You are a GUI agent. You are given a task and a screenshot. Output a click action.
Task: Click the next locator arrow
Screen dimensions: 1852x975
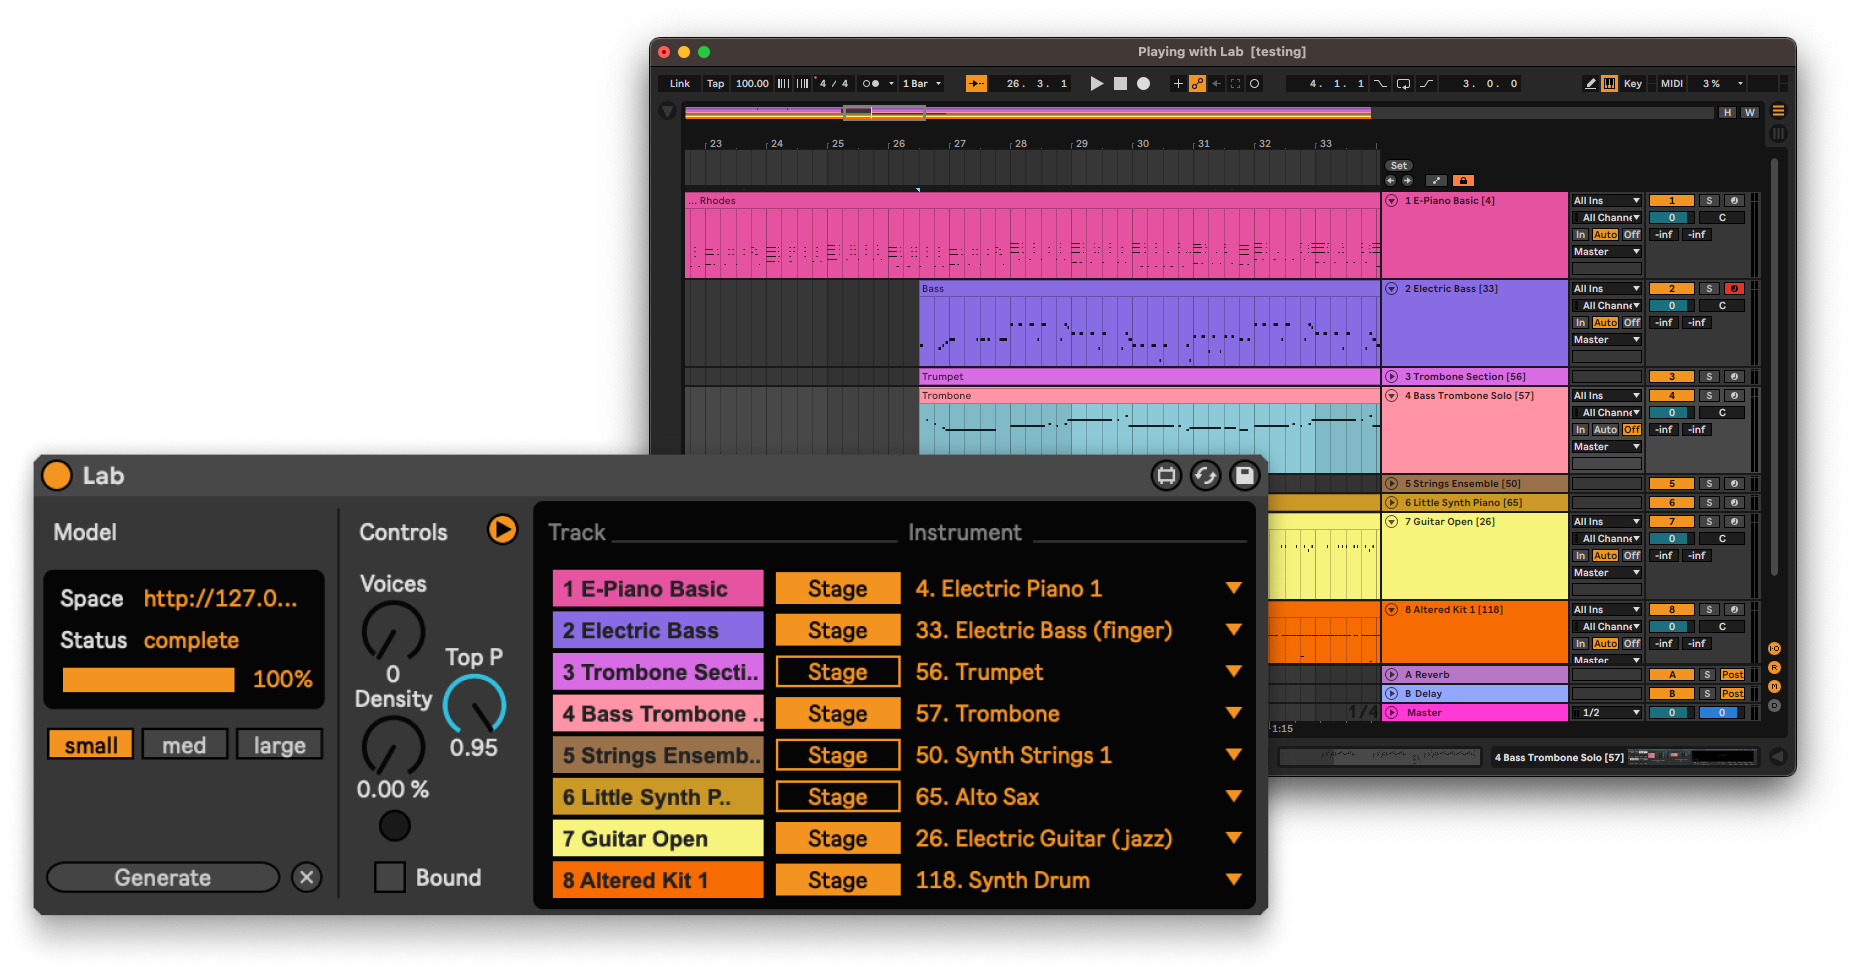(1407, 181)
